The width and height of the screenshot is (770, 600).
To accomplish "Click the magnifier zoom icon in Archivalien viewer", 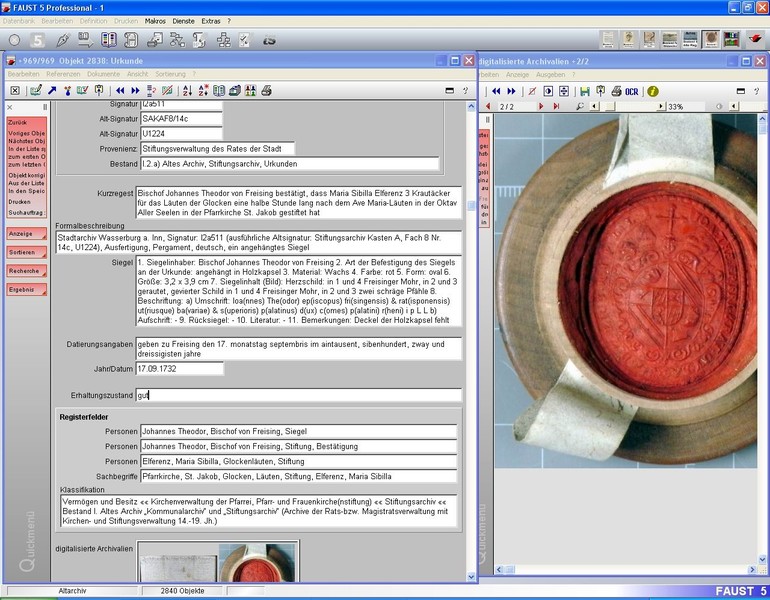I will (x=580, y=106).
